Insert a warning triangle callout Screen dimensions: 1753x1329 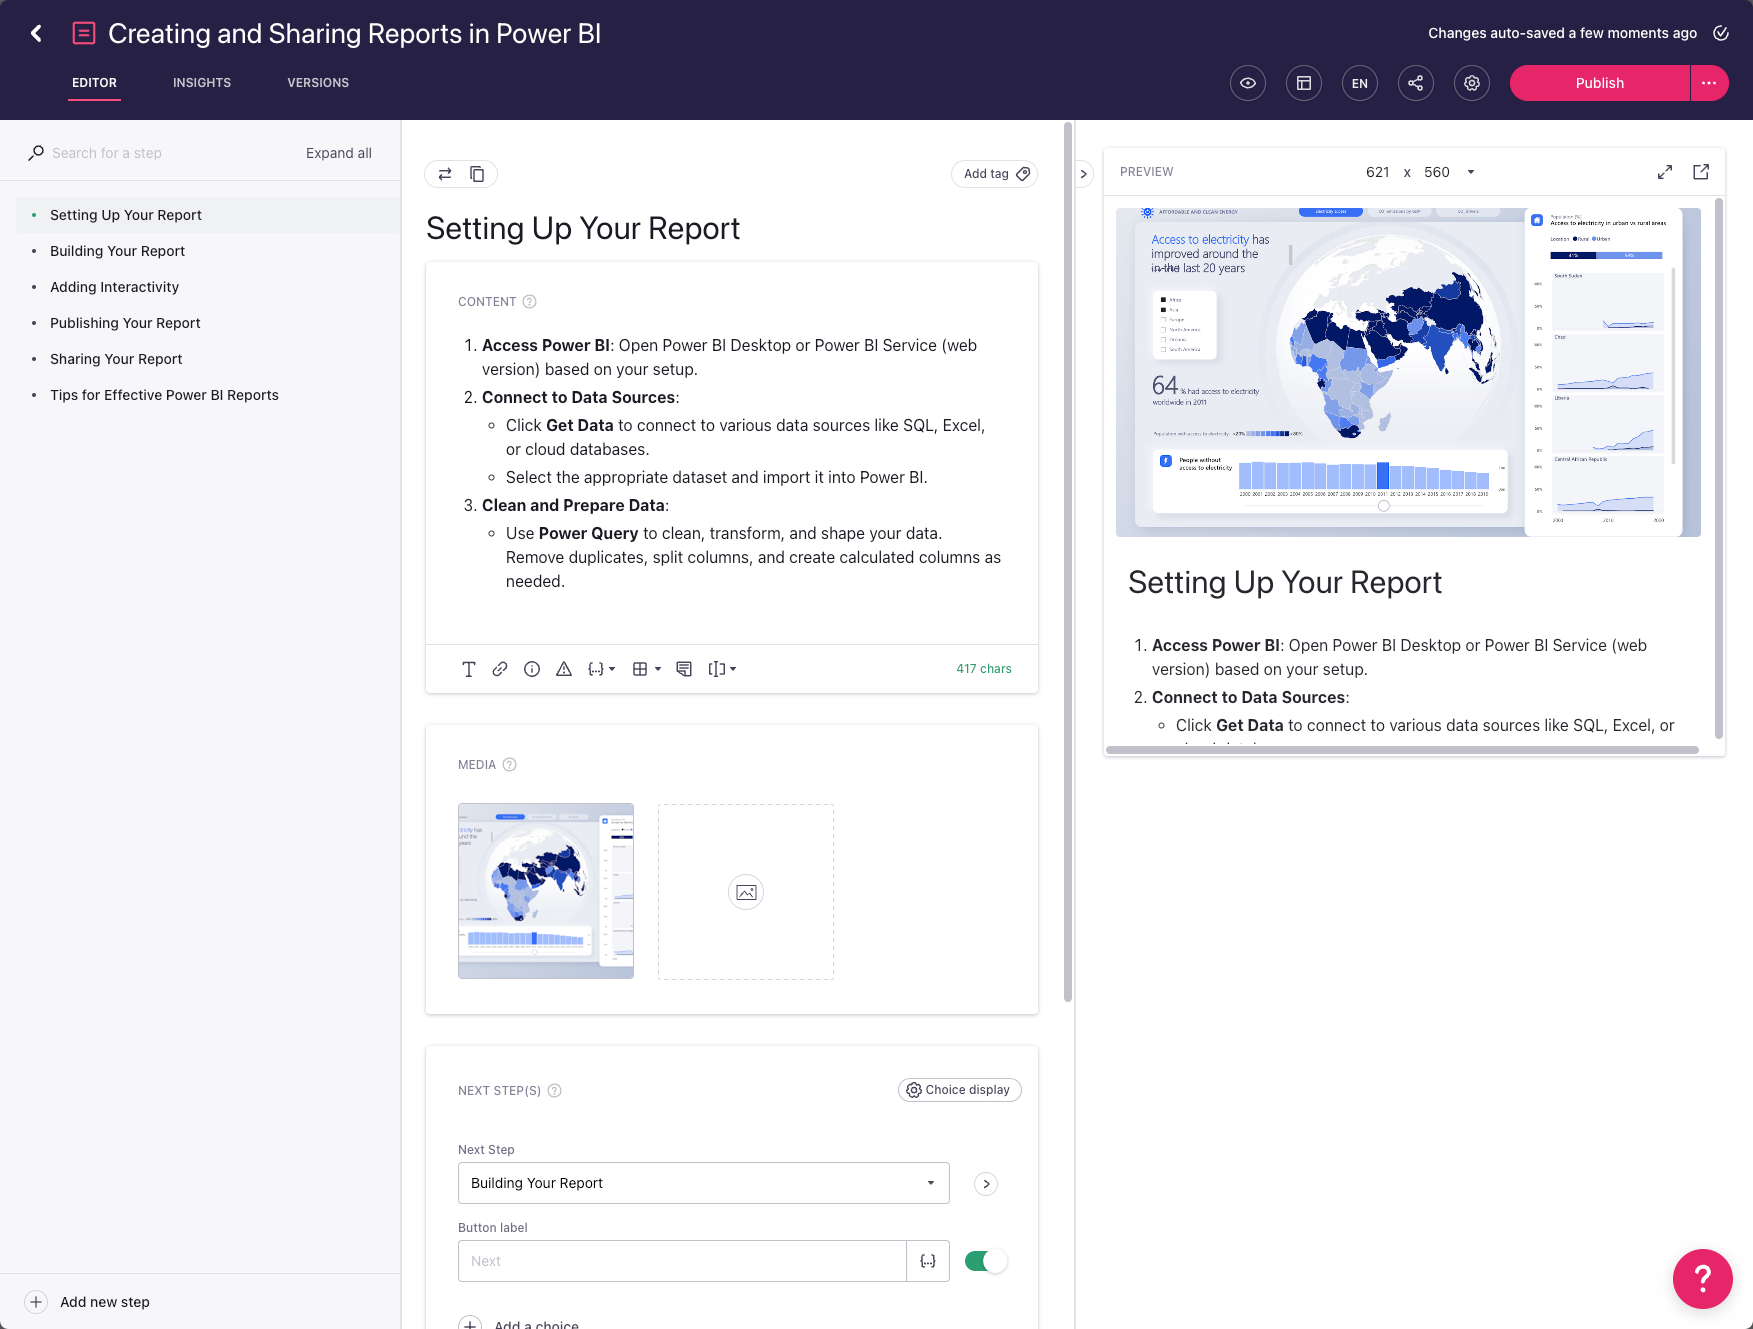point(564,669)
